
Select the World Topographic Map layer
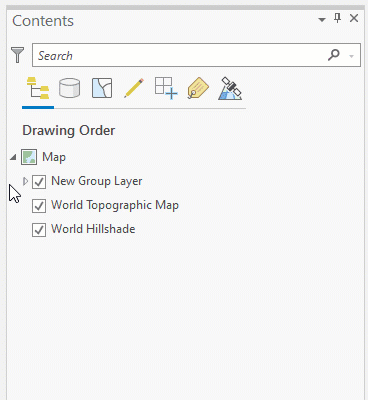(x=115, y=205)
